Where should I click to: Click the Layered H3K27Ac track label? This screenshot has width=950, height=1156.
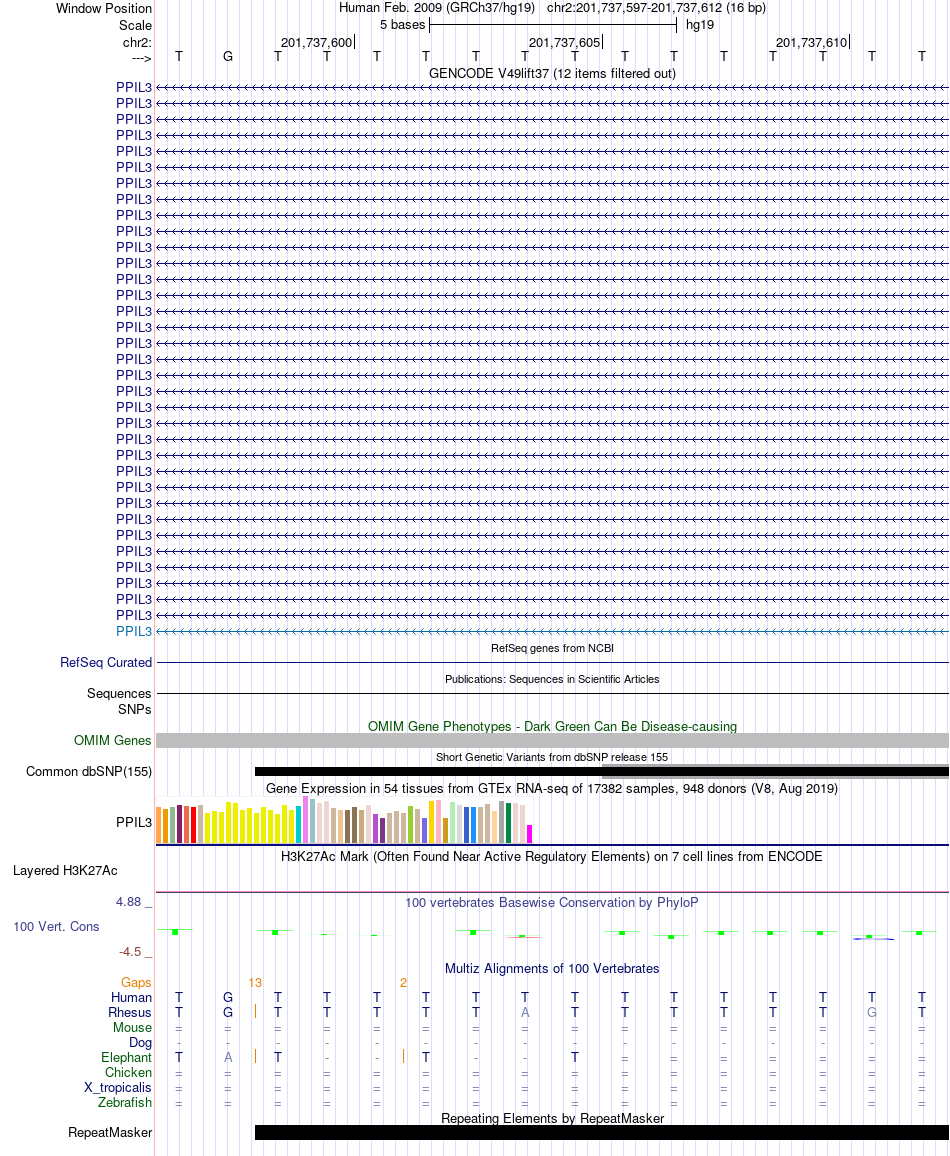[65, 871]
